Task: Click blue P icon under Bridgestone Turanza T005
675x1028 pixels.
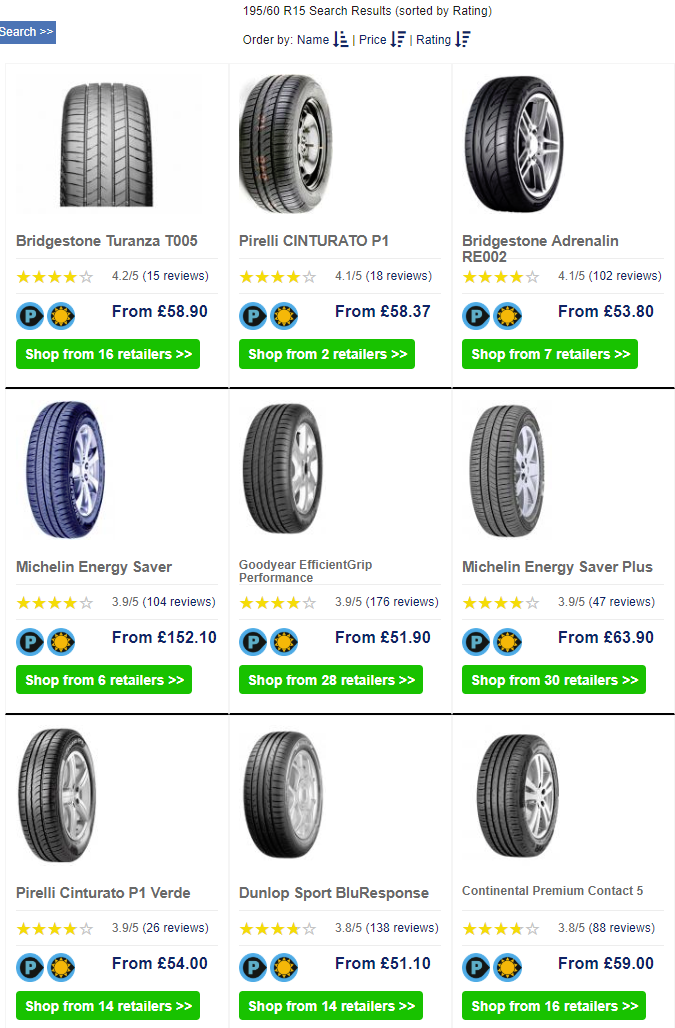Action: 29,316
